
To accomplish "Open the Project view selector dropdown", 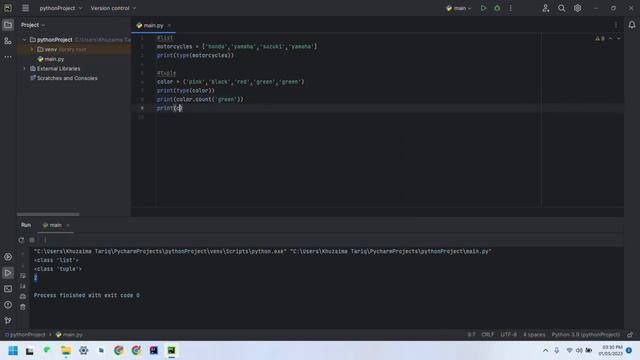I will click(33, 25).
